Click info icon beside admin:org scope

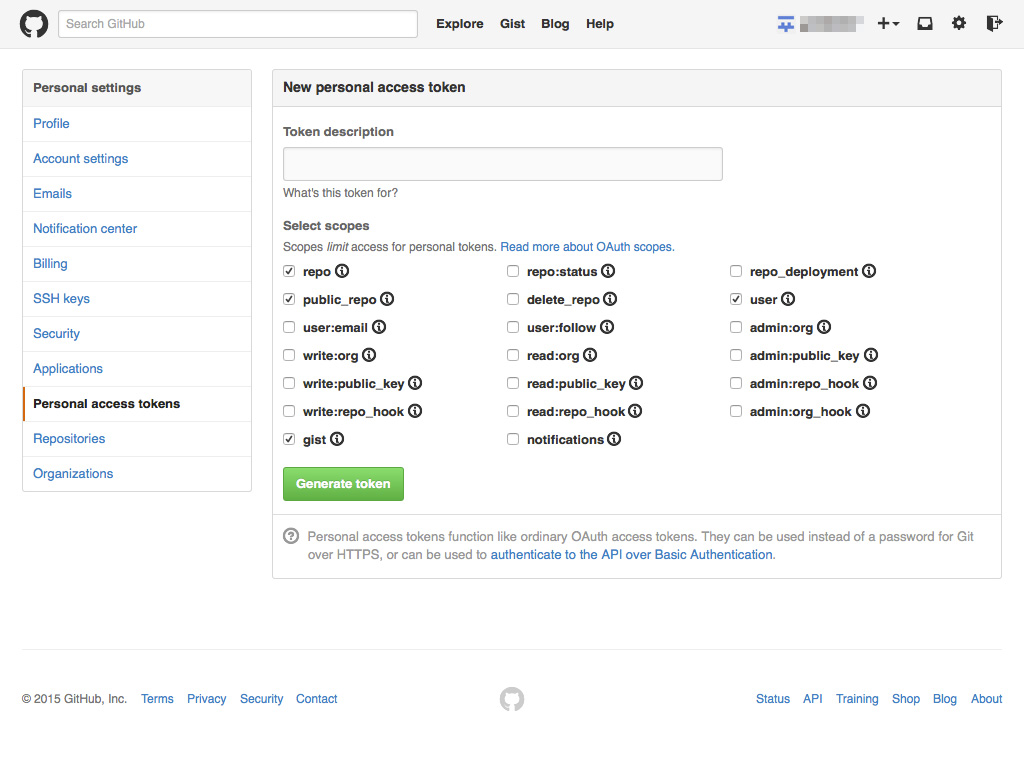click(x=824, y=327)
